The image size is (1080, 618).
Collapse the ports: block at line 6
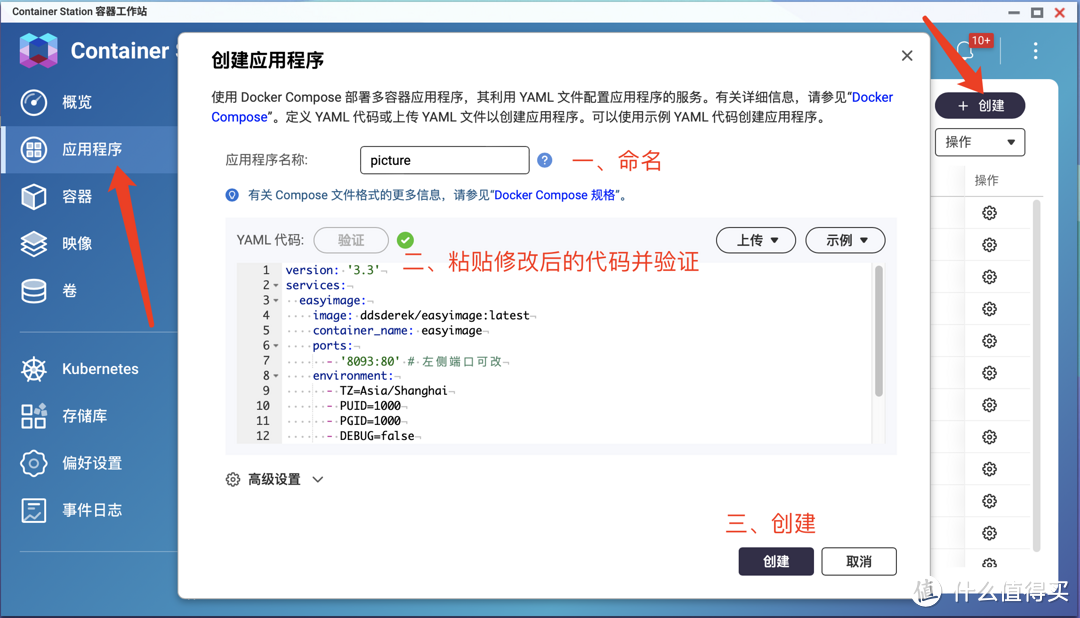pos(276,346)
